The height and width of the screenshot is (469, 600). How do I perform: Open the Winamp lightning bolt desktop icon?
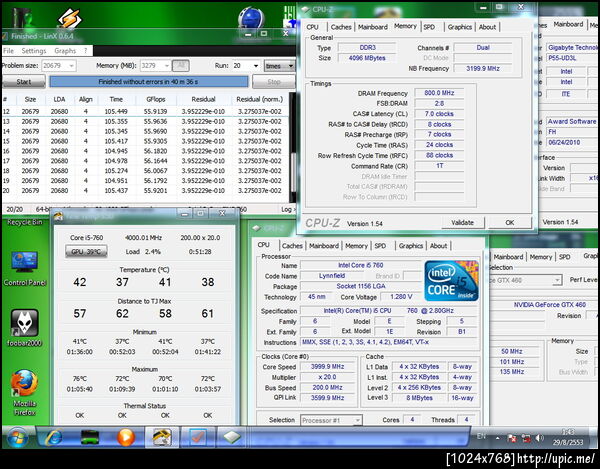click(69, 17)
